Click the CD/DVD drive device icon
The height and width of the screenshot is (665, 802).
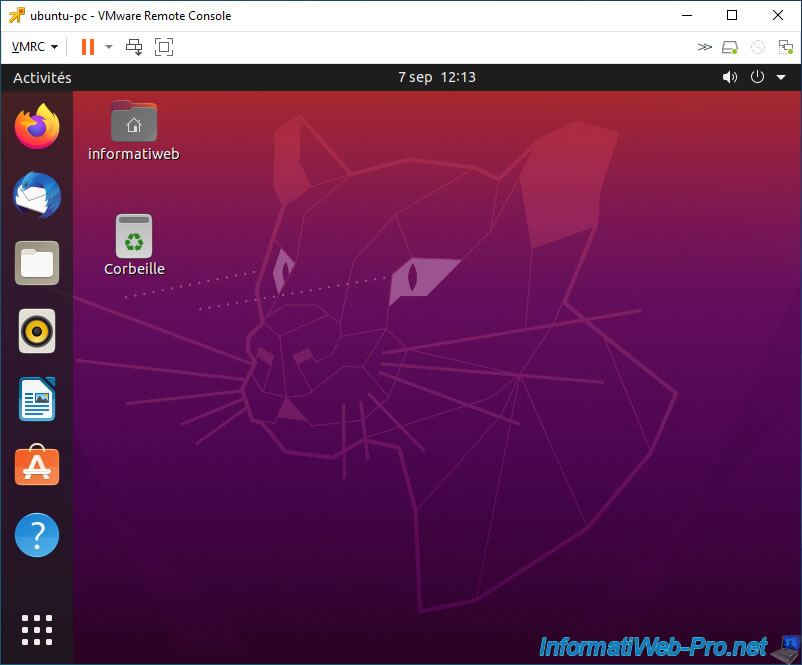[x=758, y=47]
